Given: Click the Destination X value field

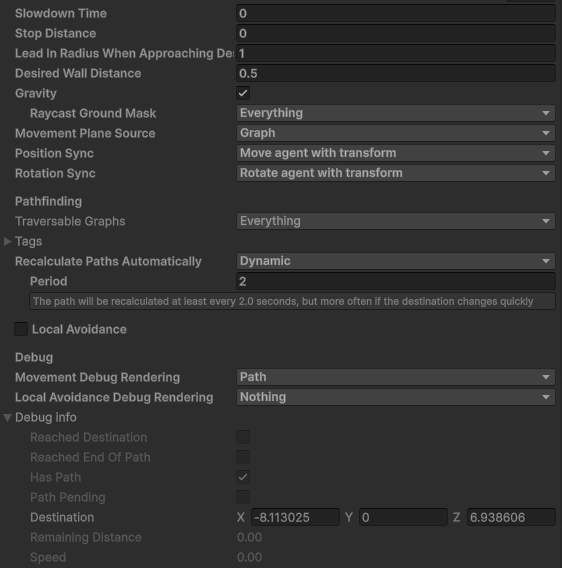Looking at the screenshot, I should click(x=295, y=517).
